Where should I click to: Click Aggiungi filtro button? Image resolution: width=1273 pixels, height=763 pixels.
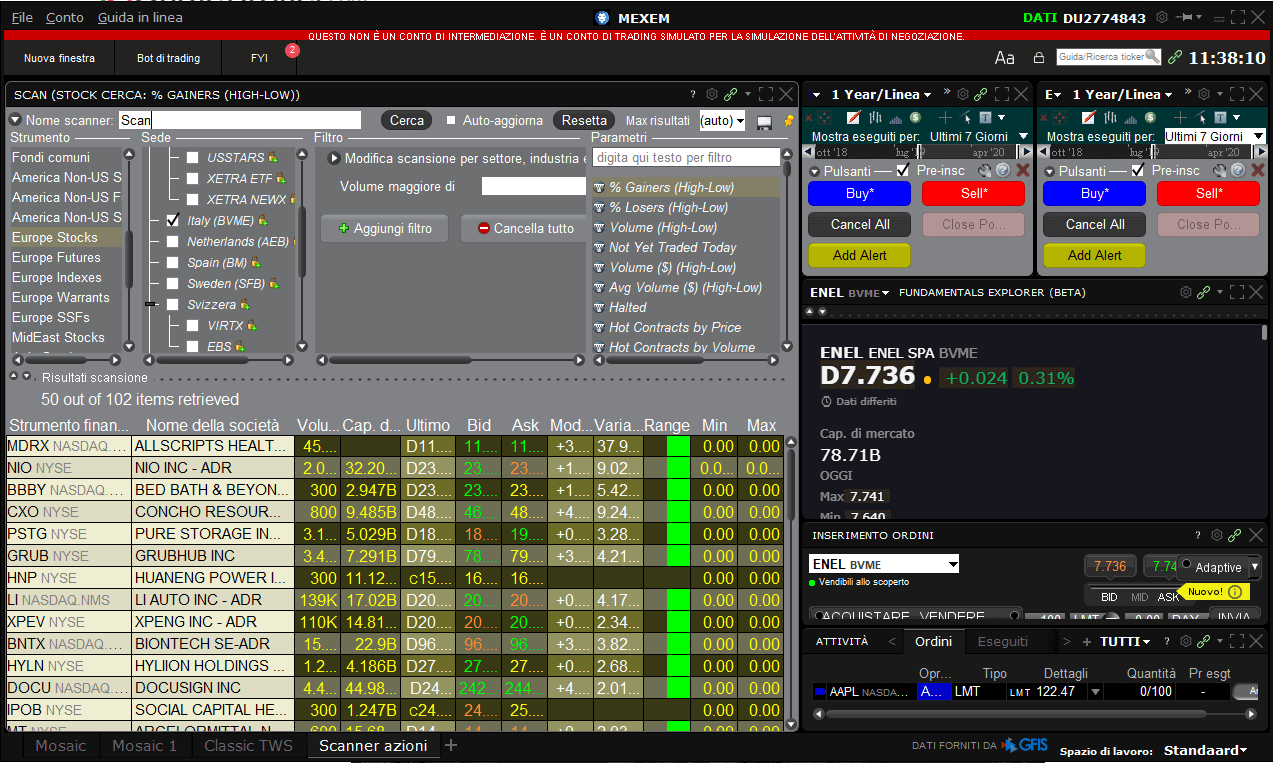click(x=386, y=228)
